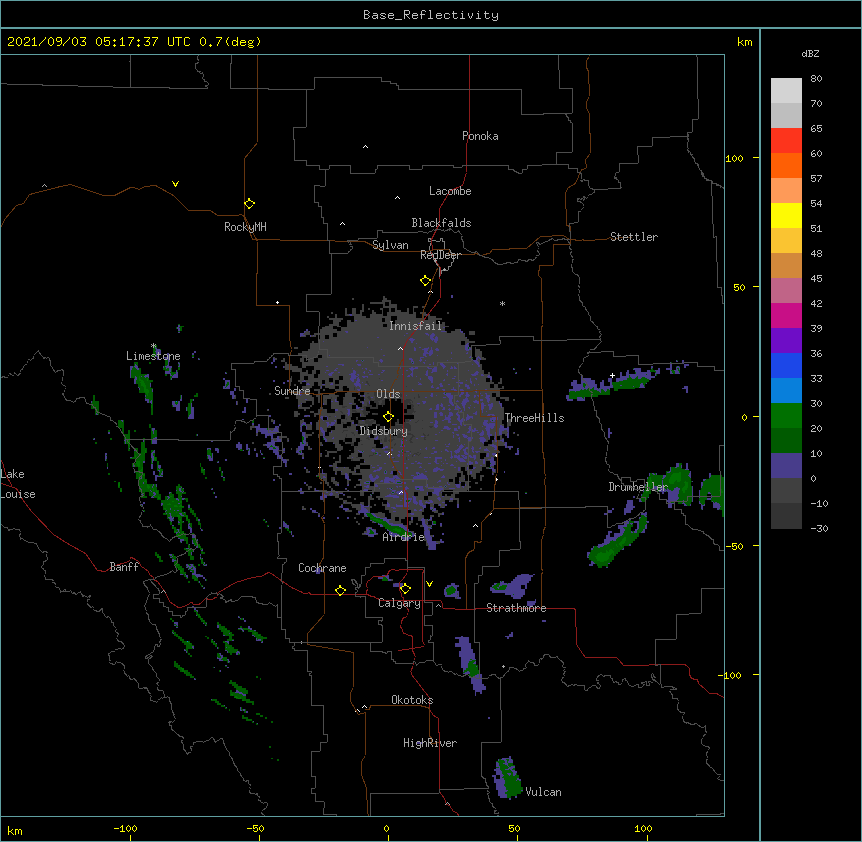Click the Drumheller label
Viewport: 862px width, 842px height.
pyautogui.click(x=638, y=487)
